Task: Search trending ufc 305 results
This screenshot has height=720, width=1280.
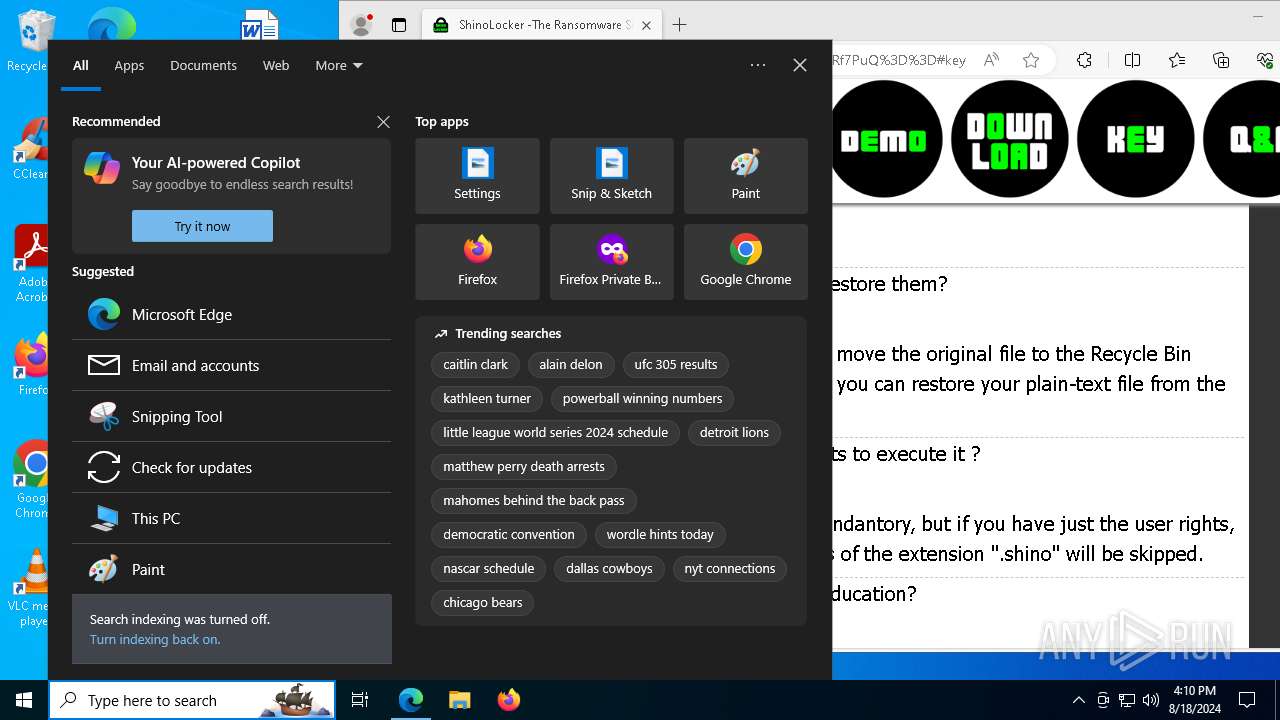Action: pos(676,364)
